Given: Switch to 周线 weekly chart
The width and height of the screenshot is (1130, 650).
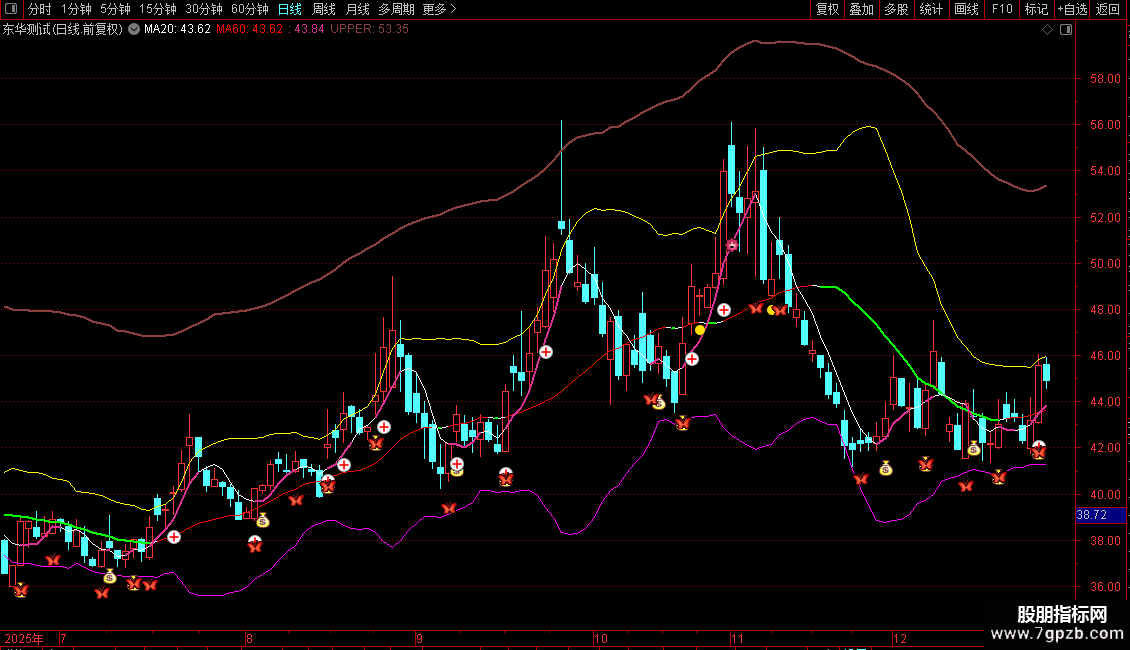Looking at the screenshot, I should point(324,9).
